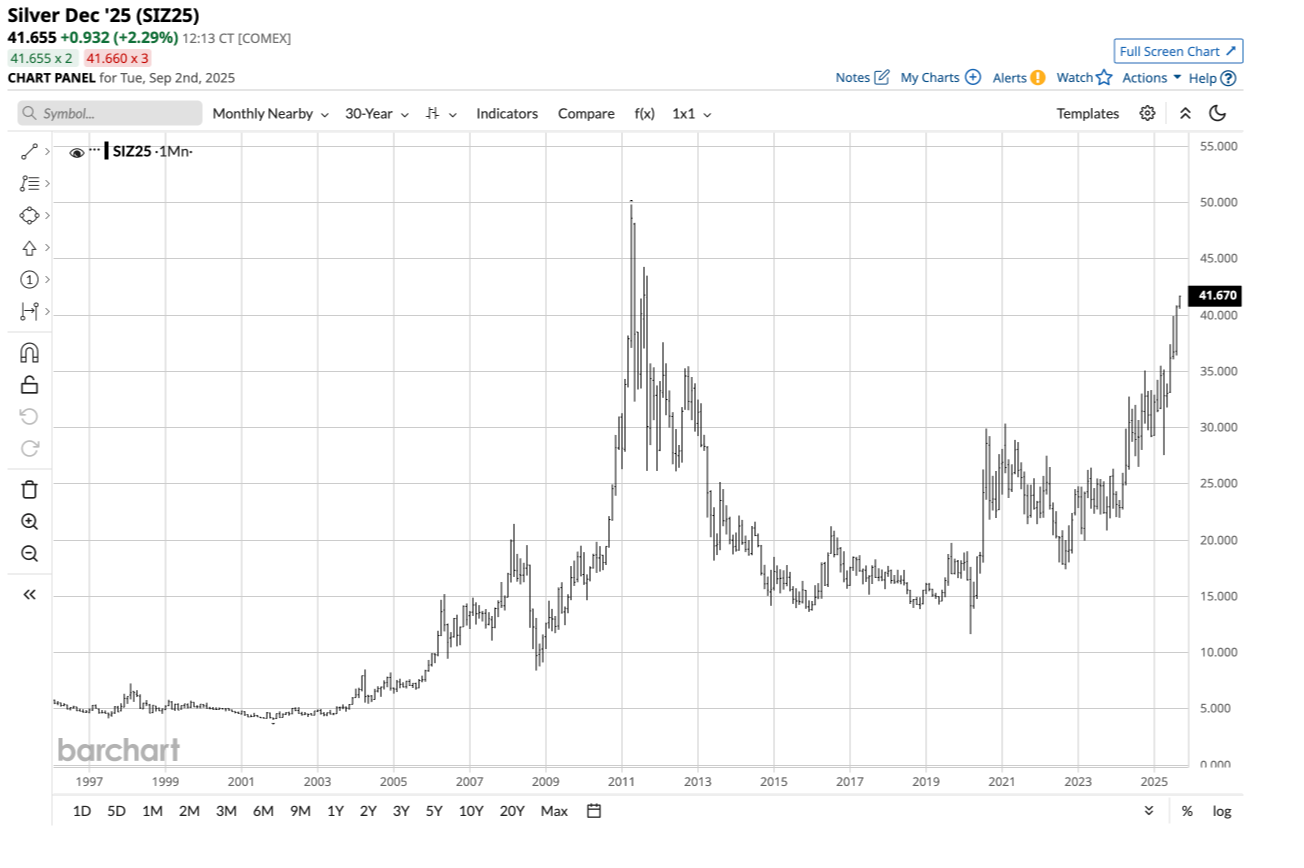The height and width of the screenshot is (868, 1304).
Task: Zoom out with the magnifier minus icon
Action: [29, 553]
